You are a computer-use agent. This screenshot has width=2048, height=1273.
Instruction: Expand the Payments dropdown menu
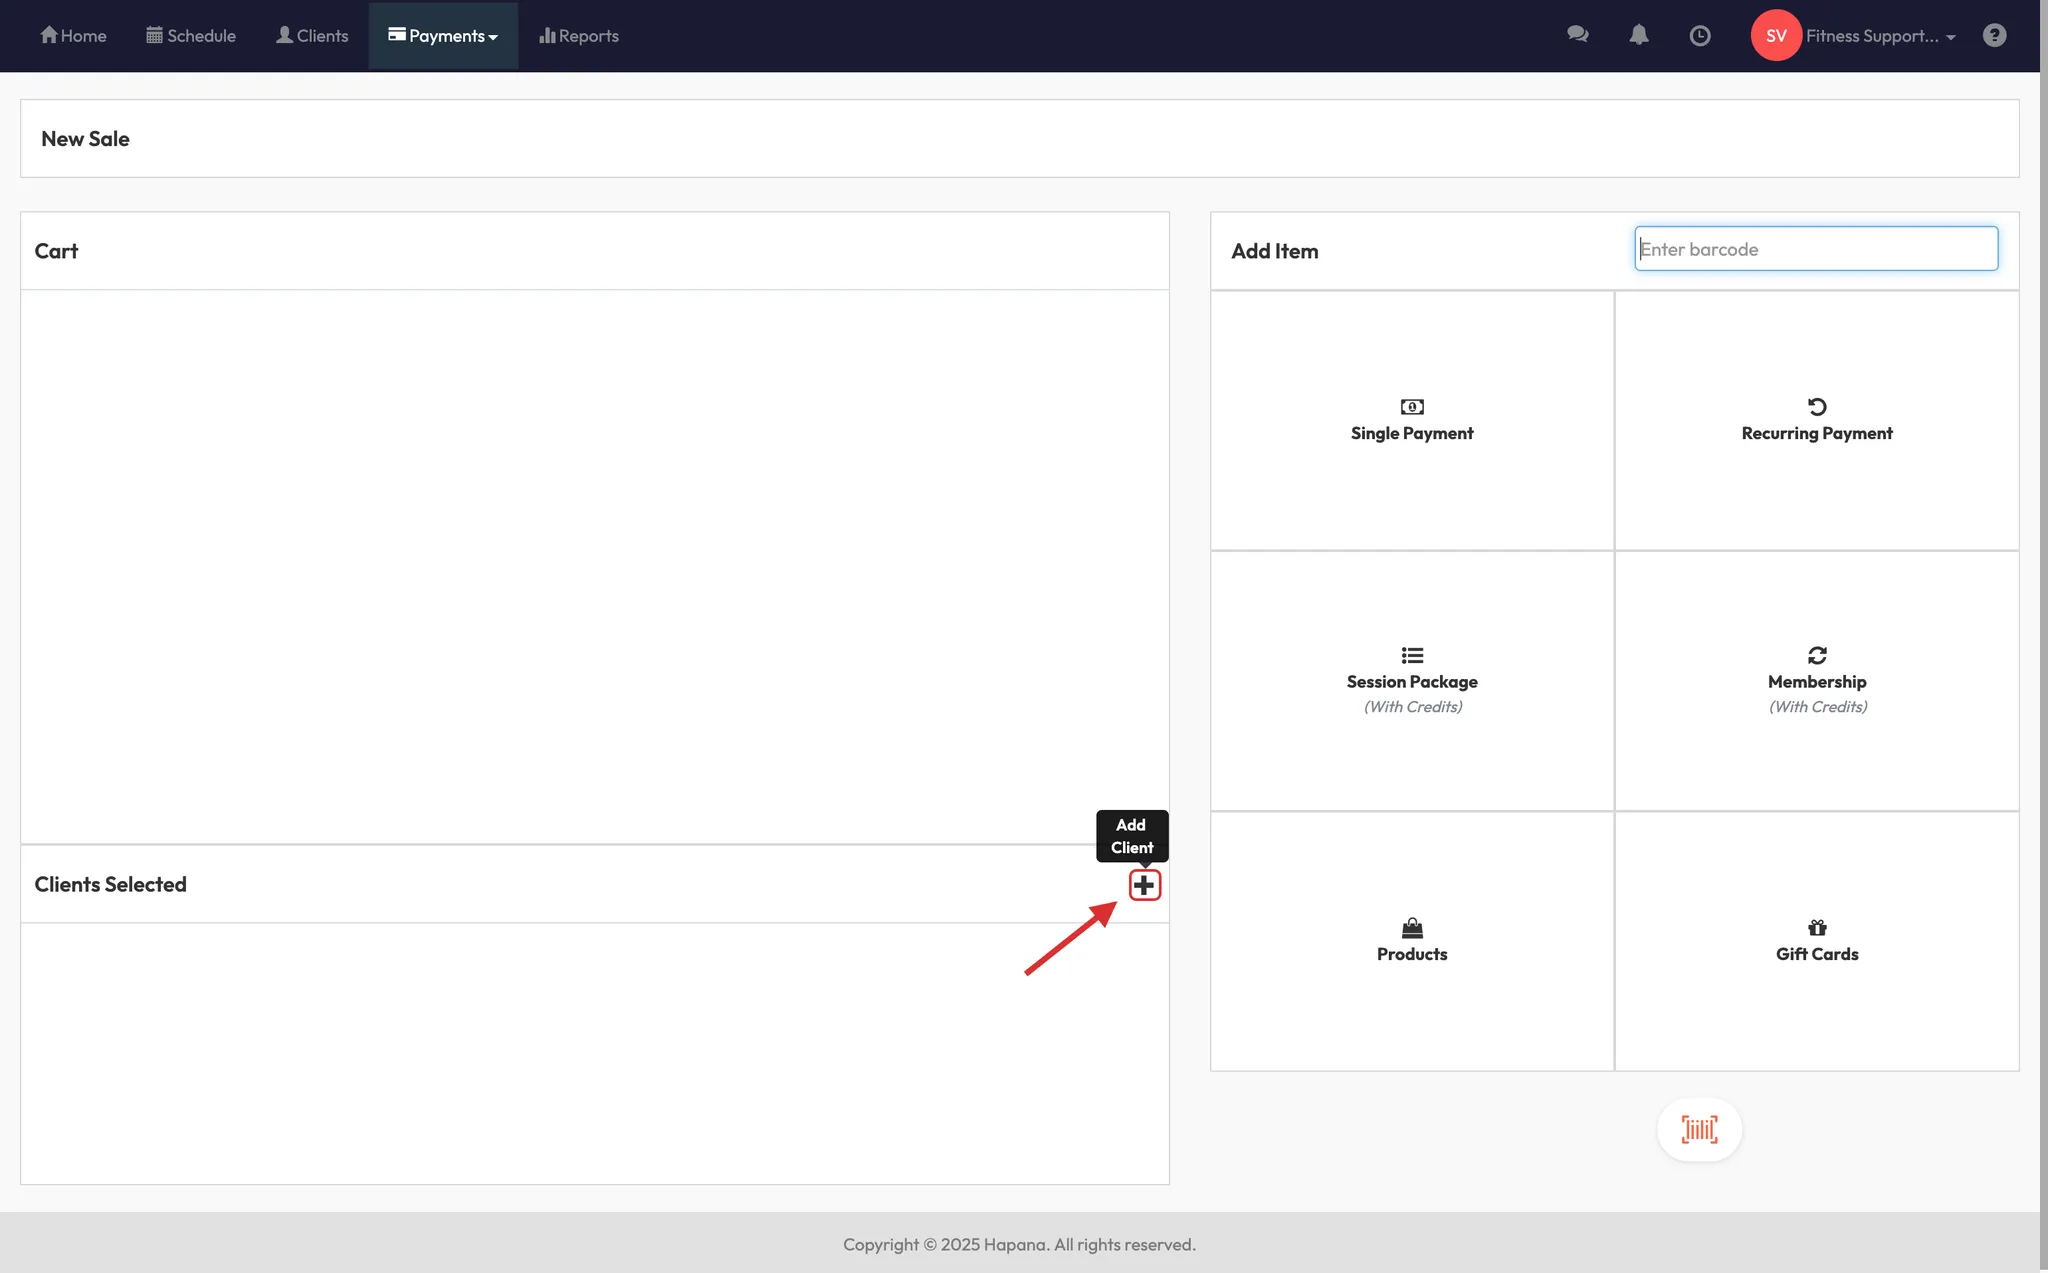(443, 36)
